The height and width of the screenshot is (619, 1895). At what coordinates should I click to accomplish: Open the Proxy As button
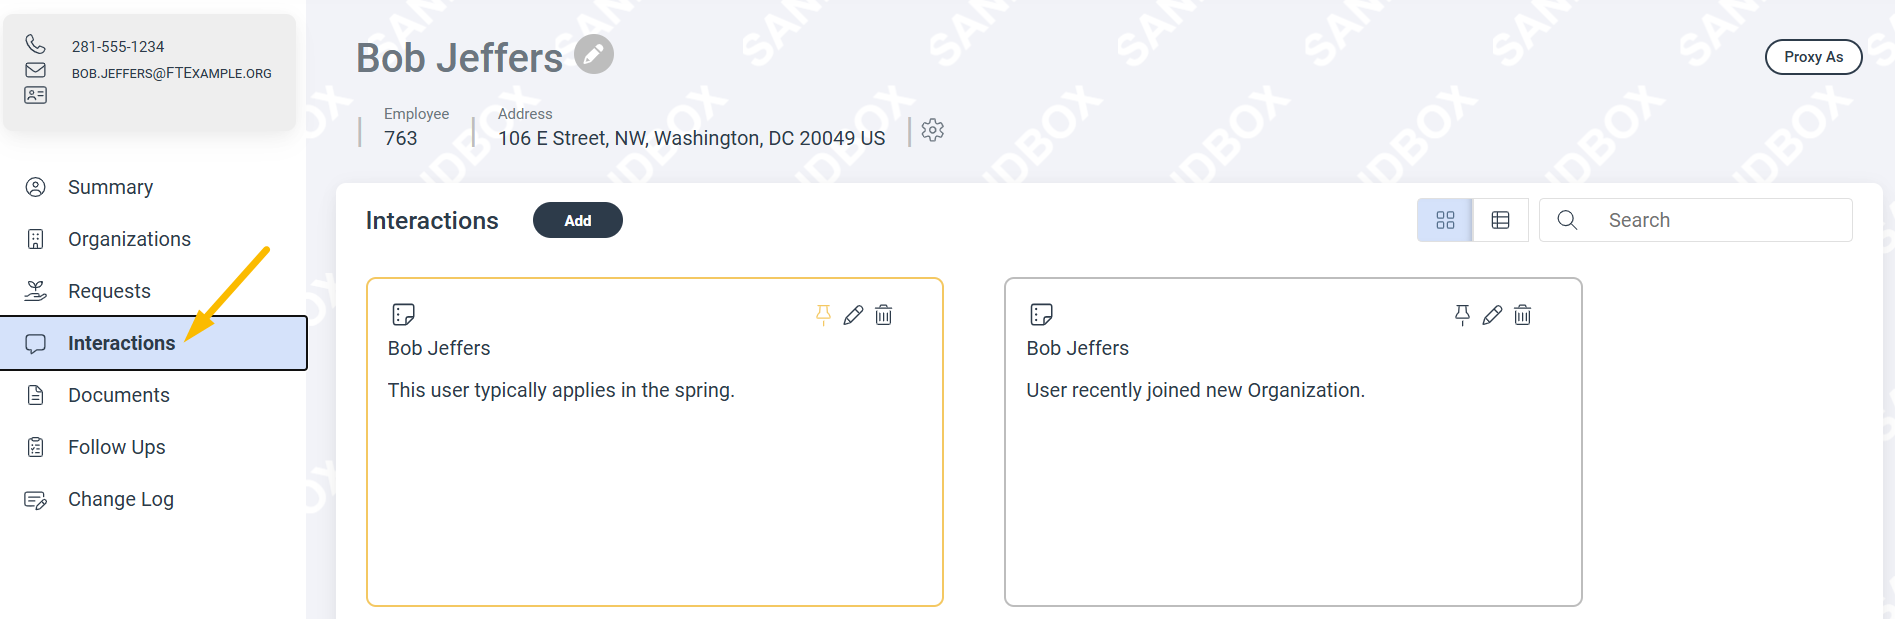1813,57
